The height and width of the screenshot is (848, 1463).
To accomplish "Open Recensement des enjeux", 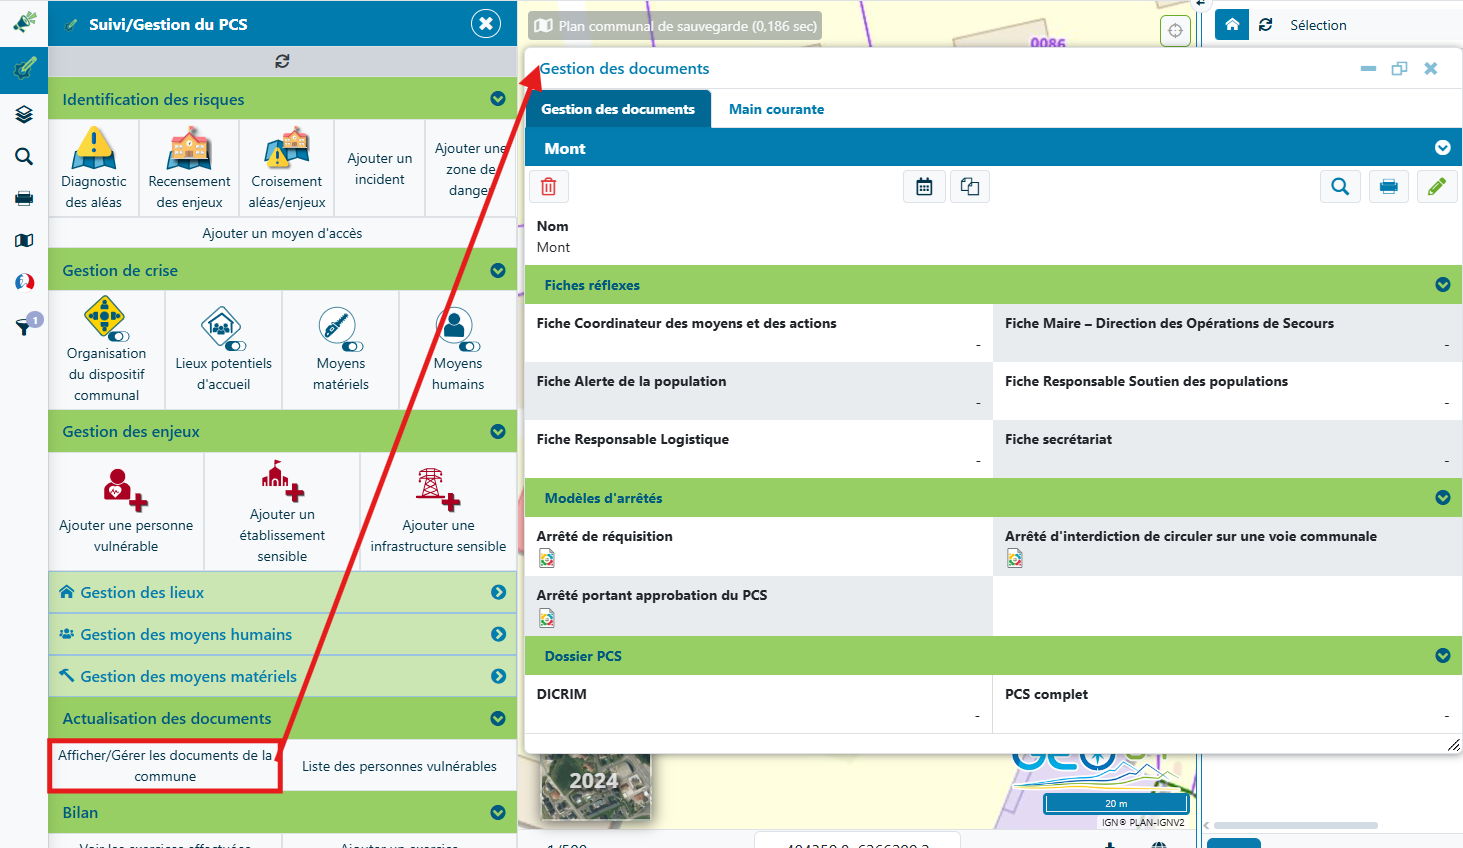I will tap(189, 168).
